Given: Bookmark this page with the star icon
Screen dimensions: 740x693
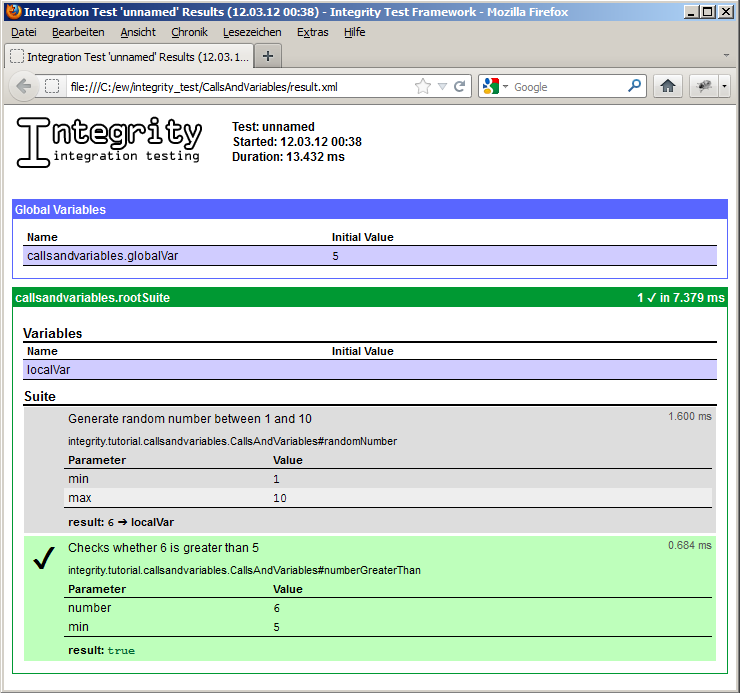Looking at the screenshot, I should point(423,87).
